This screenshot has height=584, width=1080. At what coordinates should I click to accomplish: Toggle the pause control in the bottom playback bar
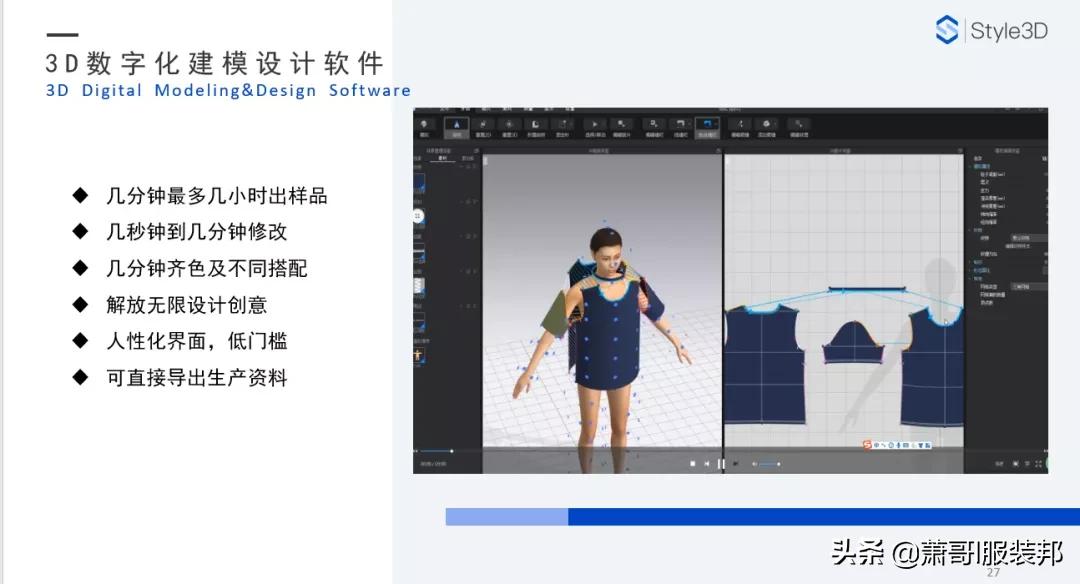tap(721, 463)
